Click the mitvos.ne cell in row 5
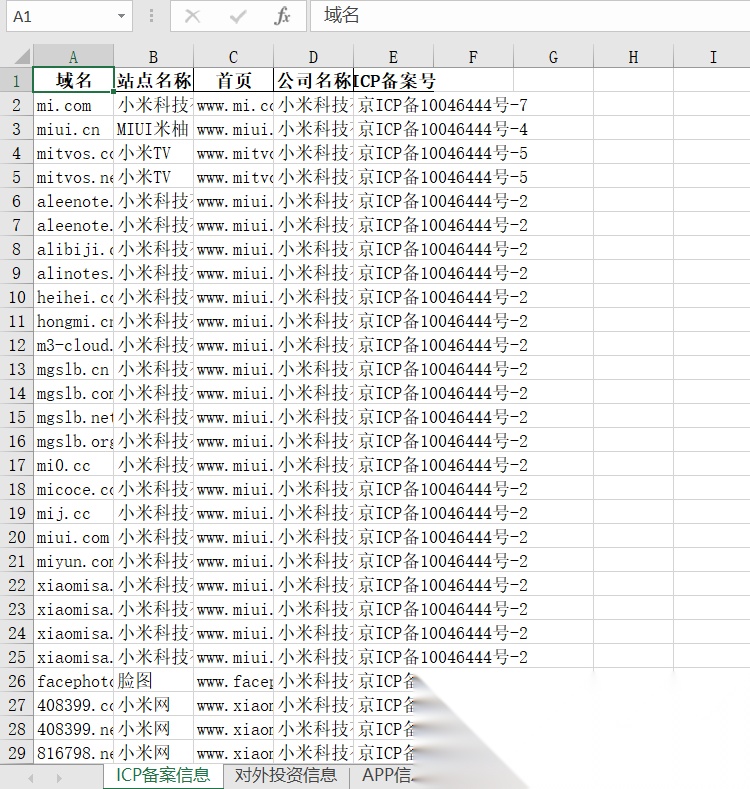Viewport: 750px width, 789px height. (73, 177)
